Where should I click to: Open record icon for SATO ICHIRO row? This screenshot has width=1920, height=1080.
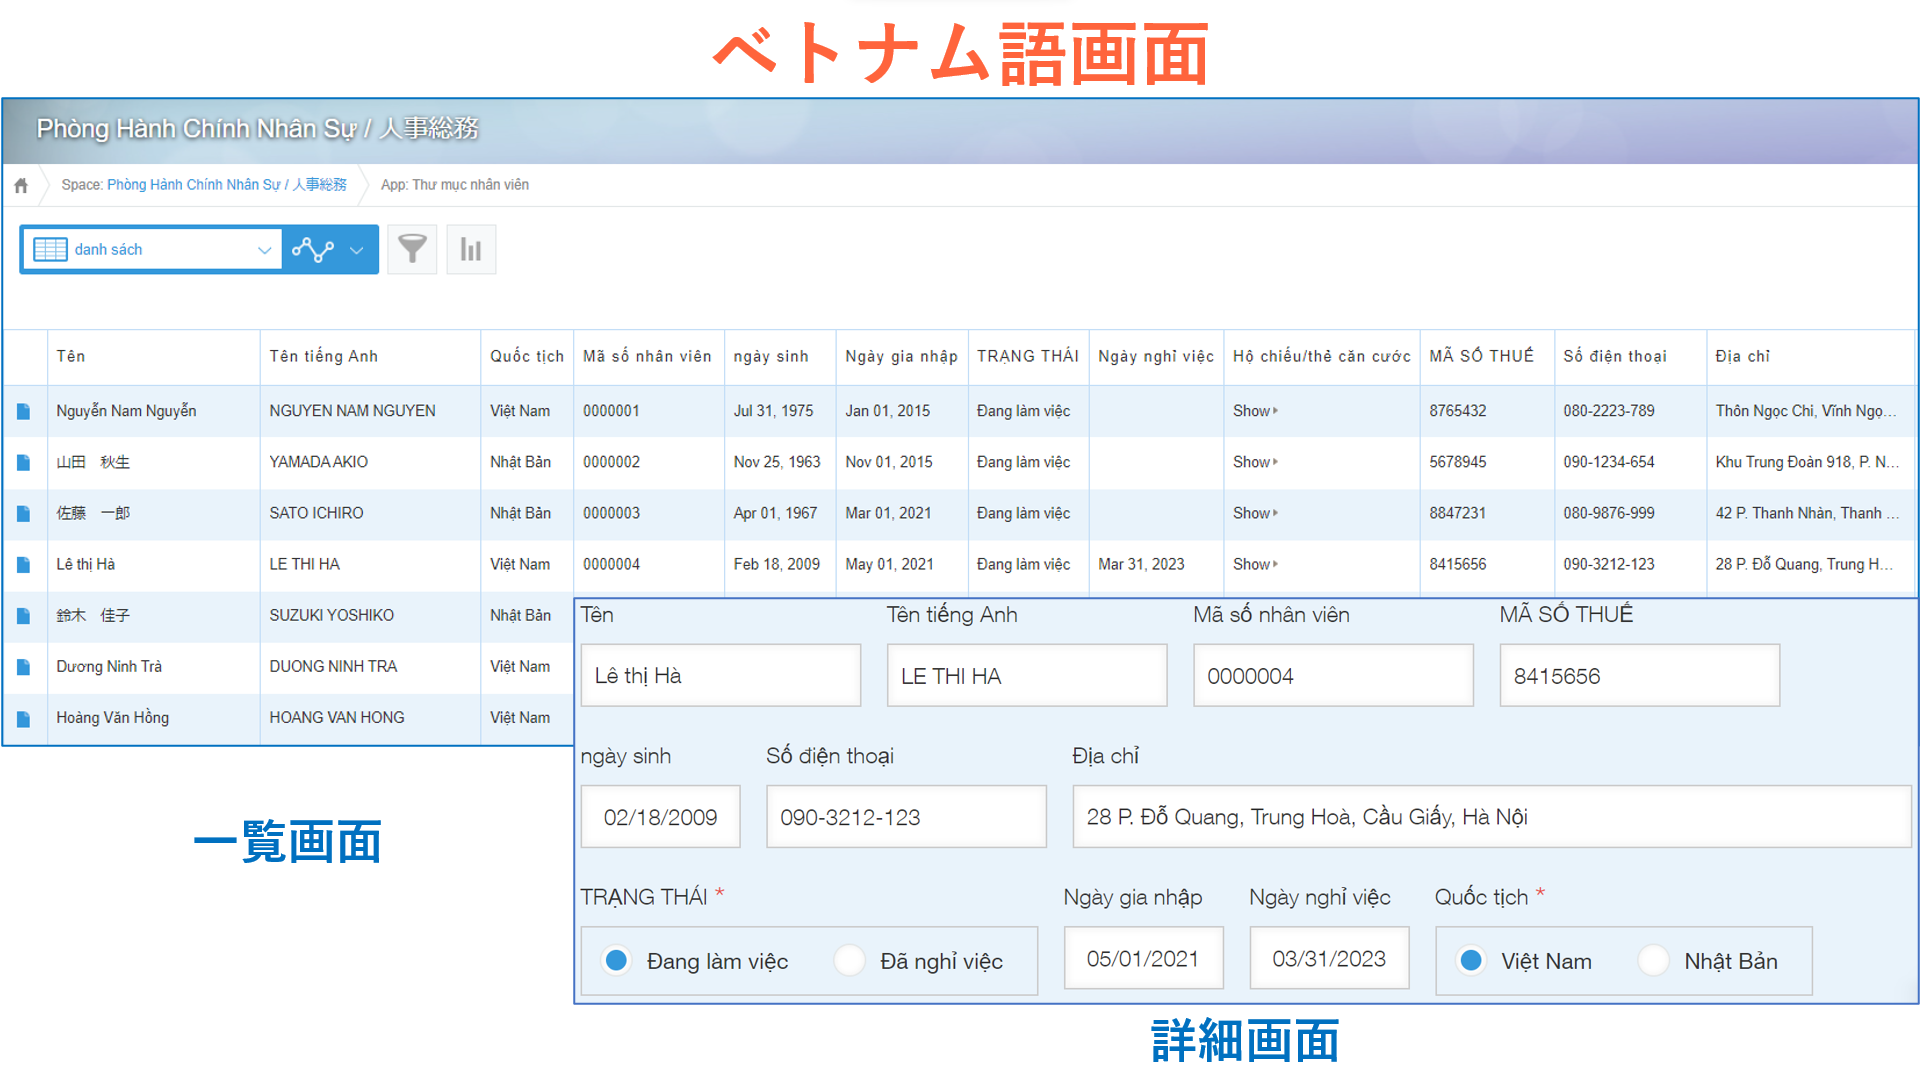click(24, 513)
